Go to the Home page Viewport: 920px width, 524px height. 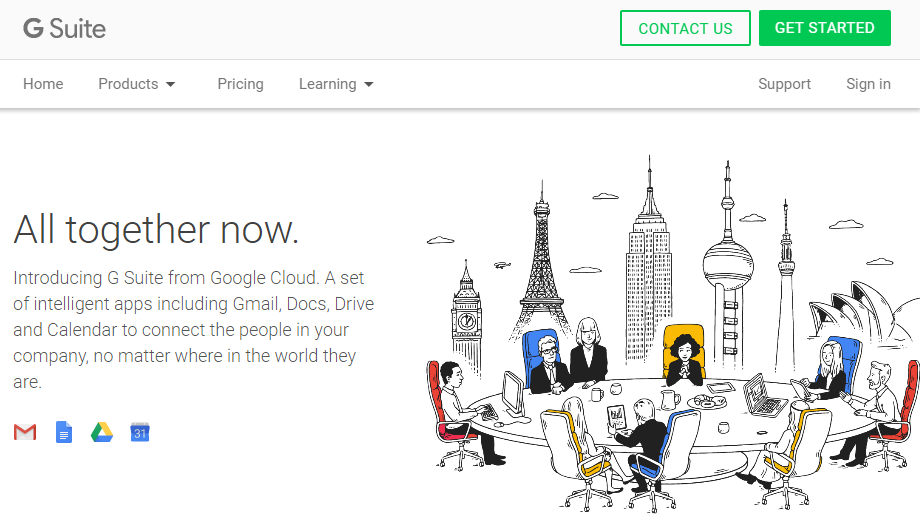coord(43,84)
